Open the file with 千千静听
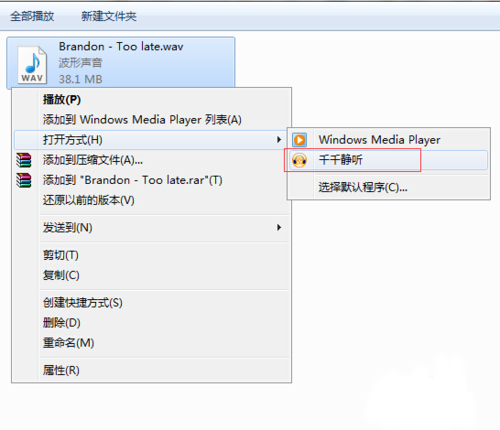This screenshot has height=430, width=500. pyautogui.click(x=340, y=160)
